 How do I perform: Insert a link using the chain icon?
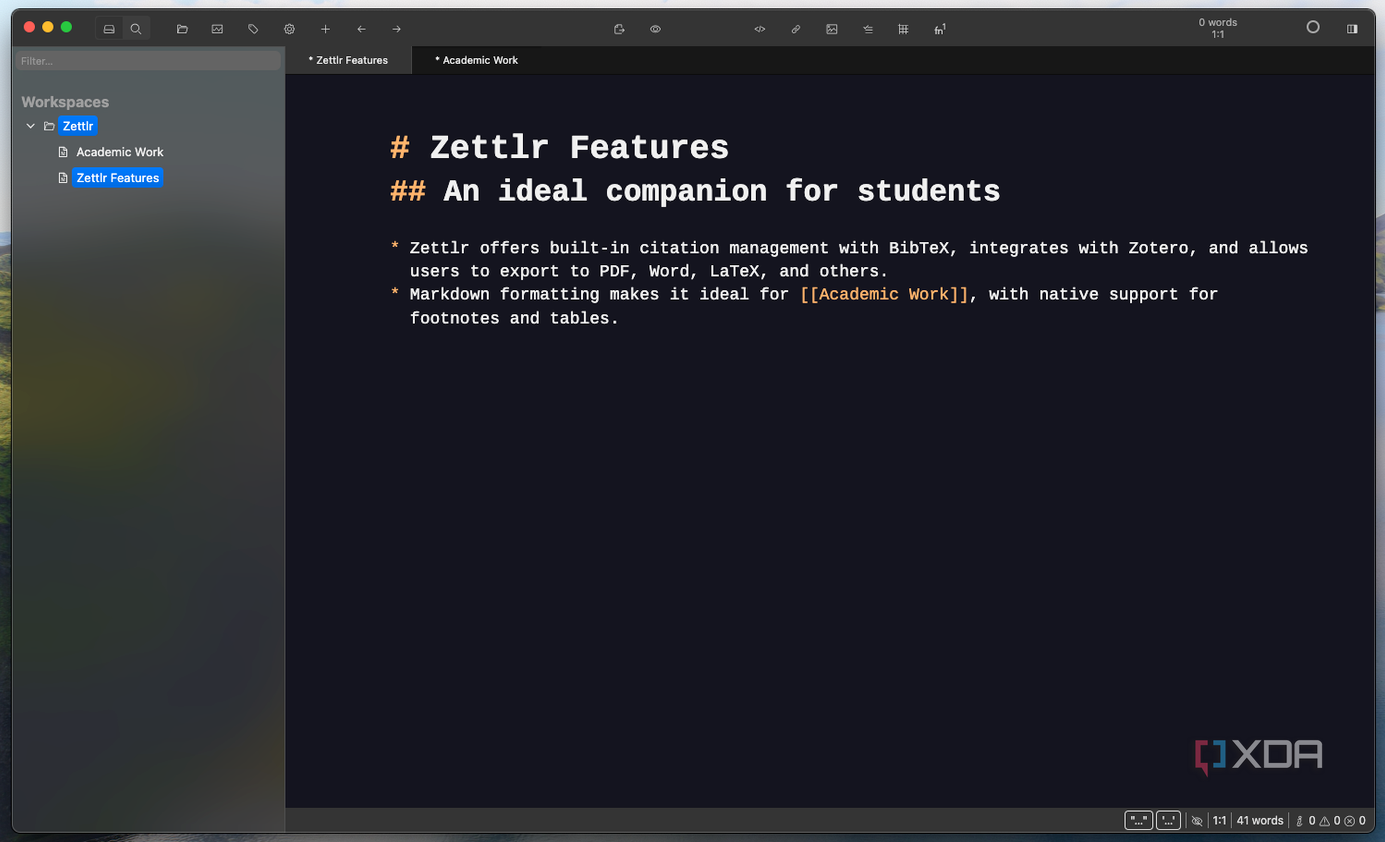tap(796, 29)
